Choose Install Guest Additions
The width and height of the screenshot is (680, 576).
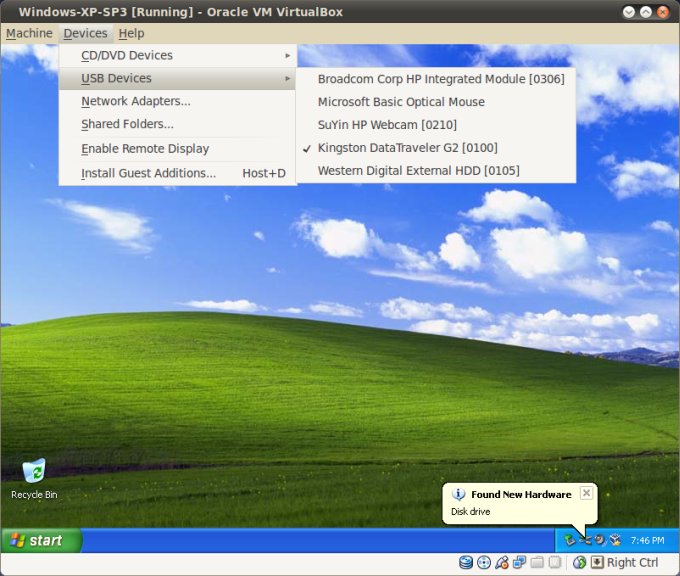point(177,173)
